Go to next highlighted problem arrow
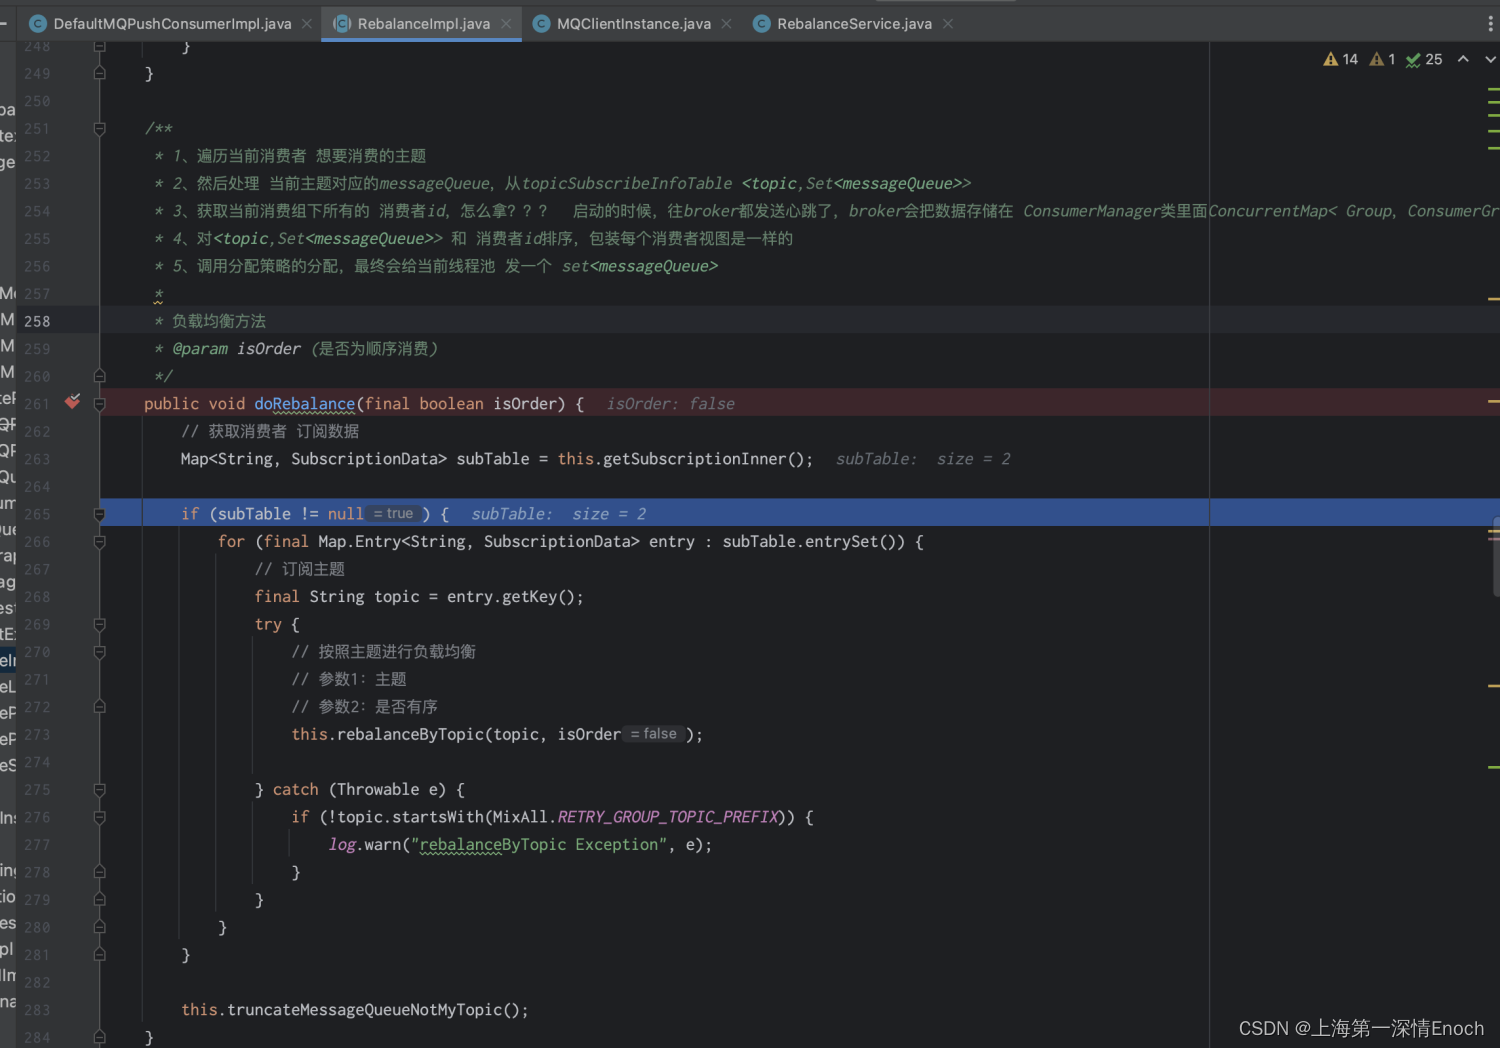Viewport: 1500px width, 1048px height. click(1490, 59)
